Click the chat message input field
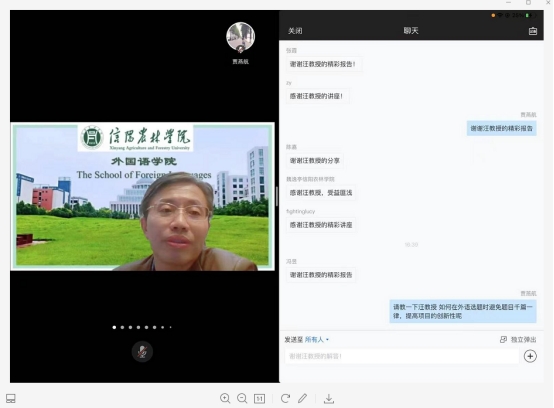Screen dimensions: 554x408 (x=402, y=356)
